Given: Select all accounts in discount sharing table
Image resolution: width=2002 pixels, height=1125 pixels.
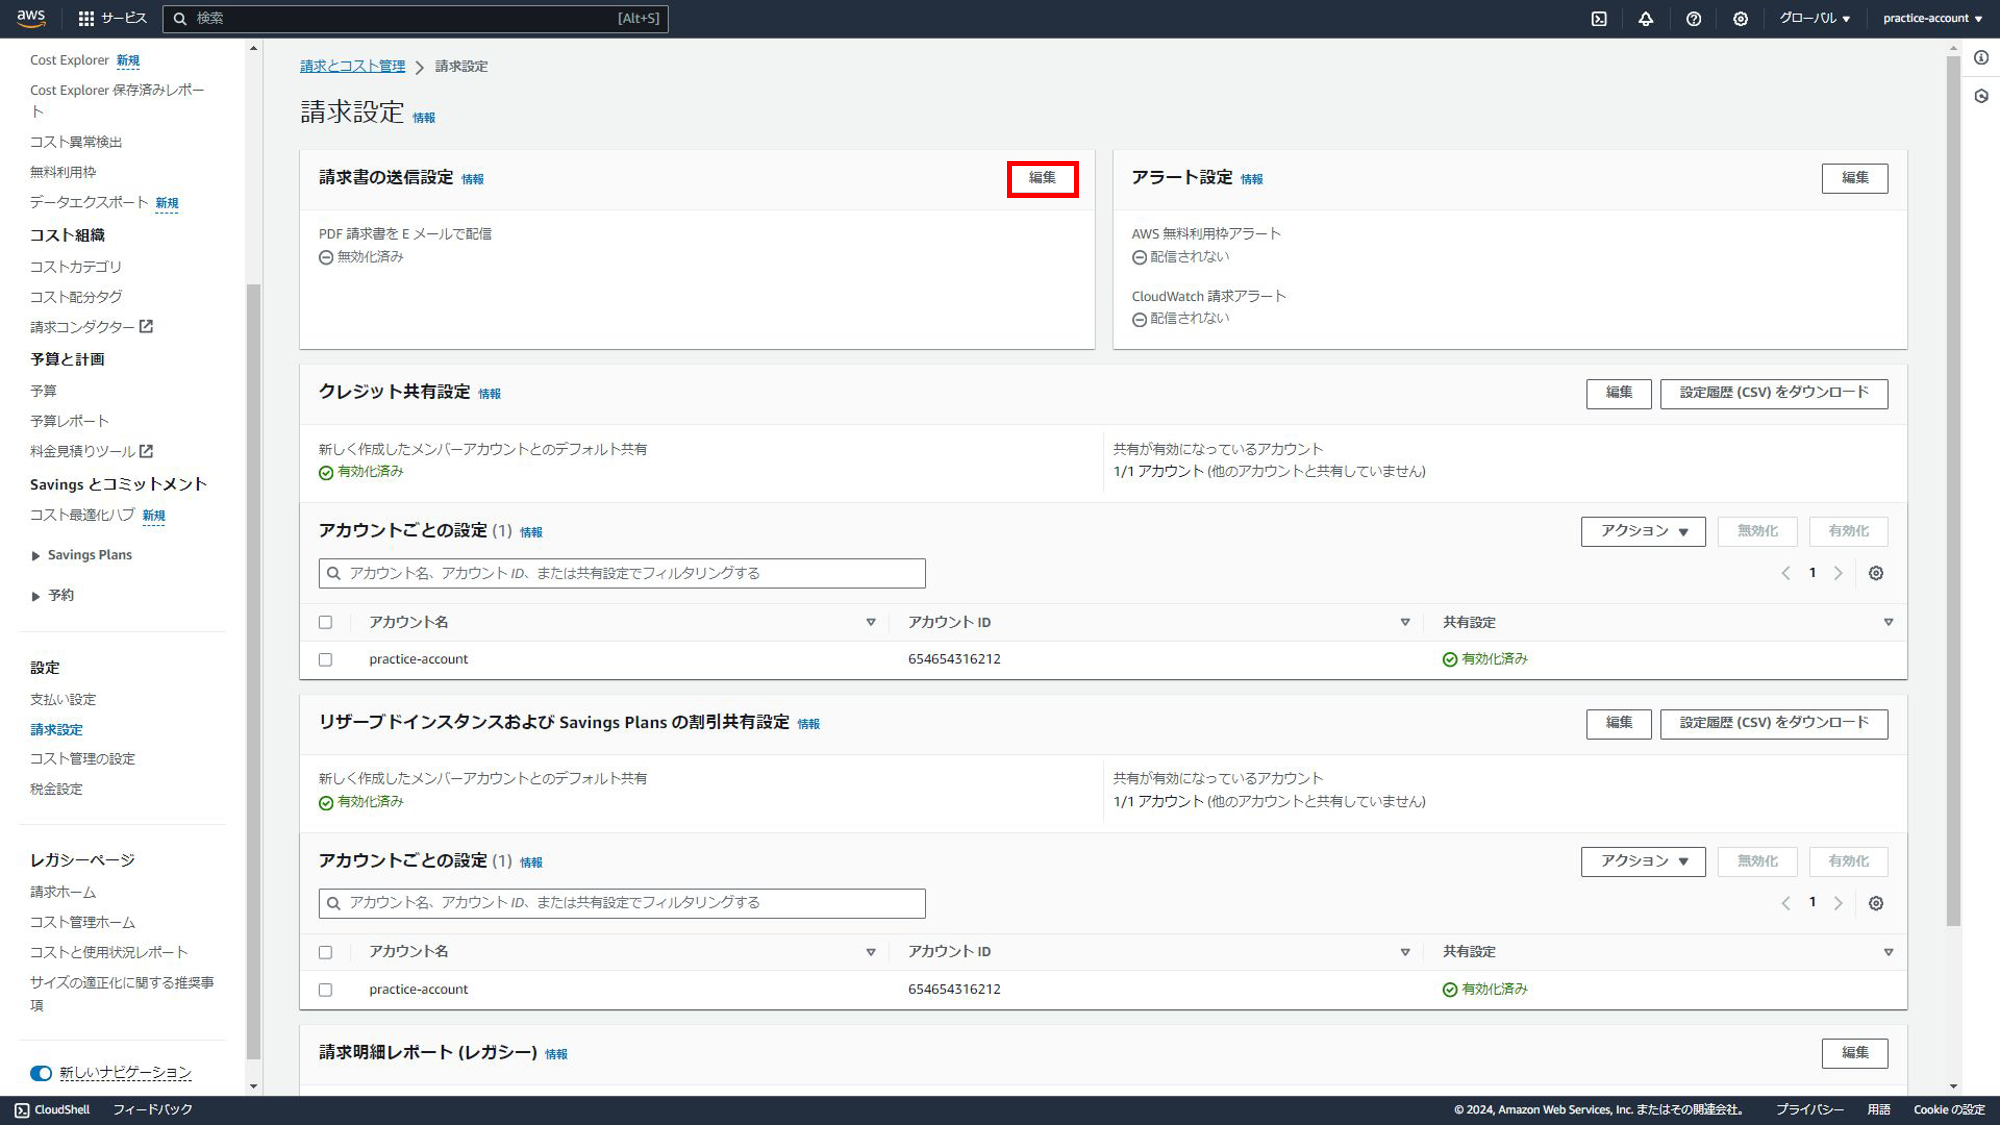Looking at the screenshot, I should click(326, 952).
